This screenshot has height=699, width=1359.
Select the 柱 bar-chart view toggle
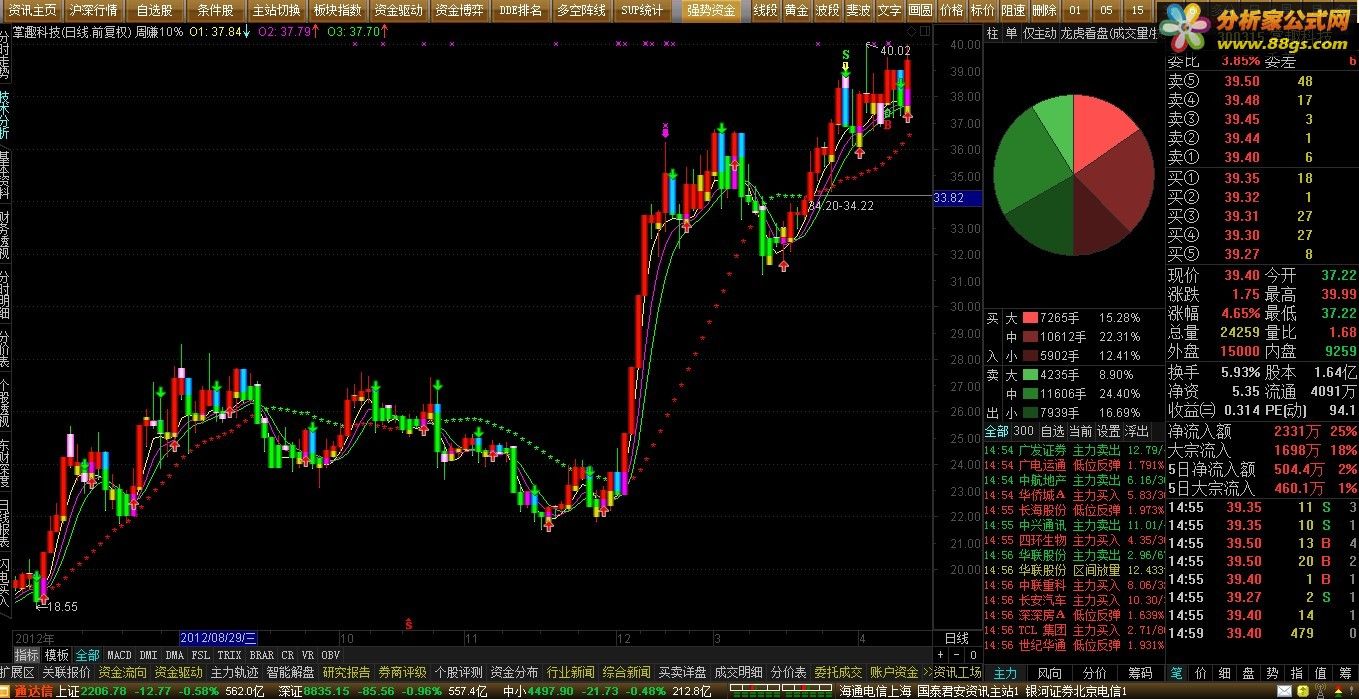pos(993,34)
